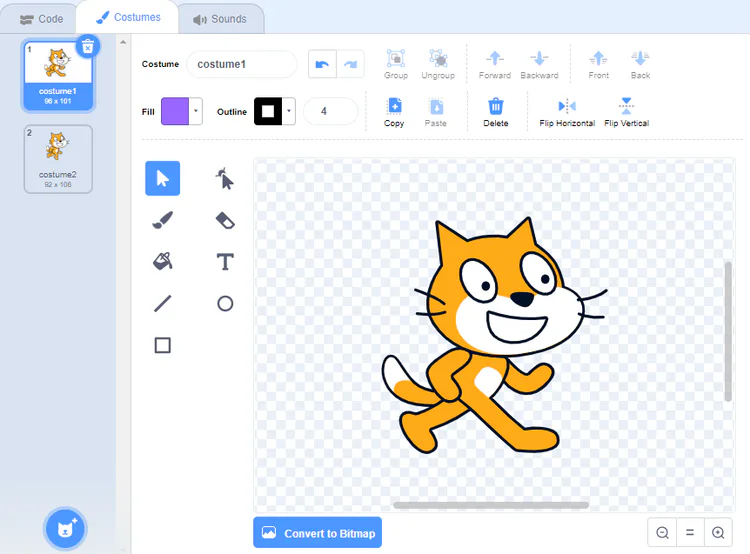This screenshot has width=750, height=554.
Task: Open the Choose a Costume cat button
Action: pos(65,529)
